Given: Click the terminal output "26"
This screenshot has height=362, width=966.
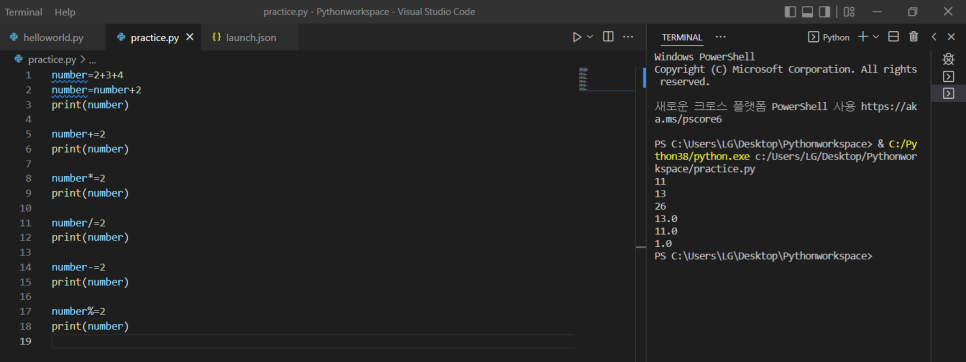Looking at the screenshot, I should tap(660, 206).
